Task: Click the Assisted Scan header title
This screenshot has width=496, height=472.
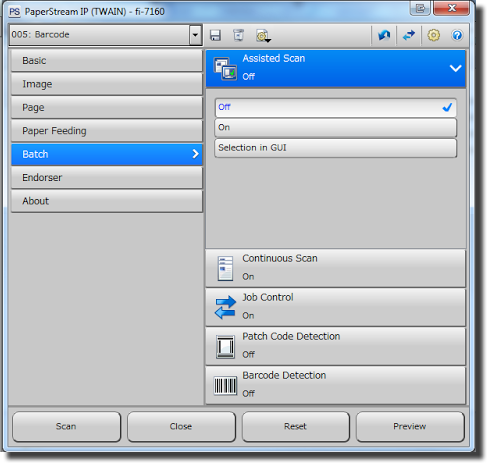Action: 274,58
